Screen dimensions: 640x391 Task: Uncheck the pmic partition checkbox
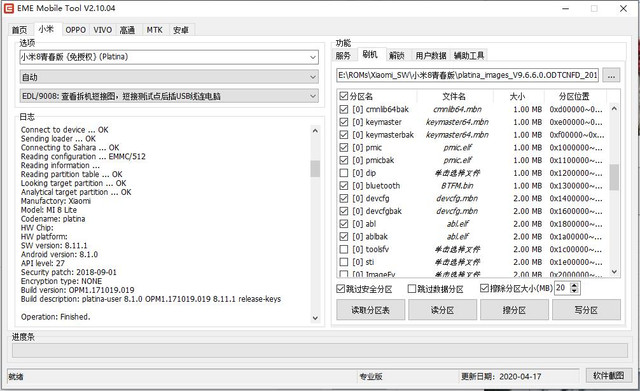pos(344,147)
